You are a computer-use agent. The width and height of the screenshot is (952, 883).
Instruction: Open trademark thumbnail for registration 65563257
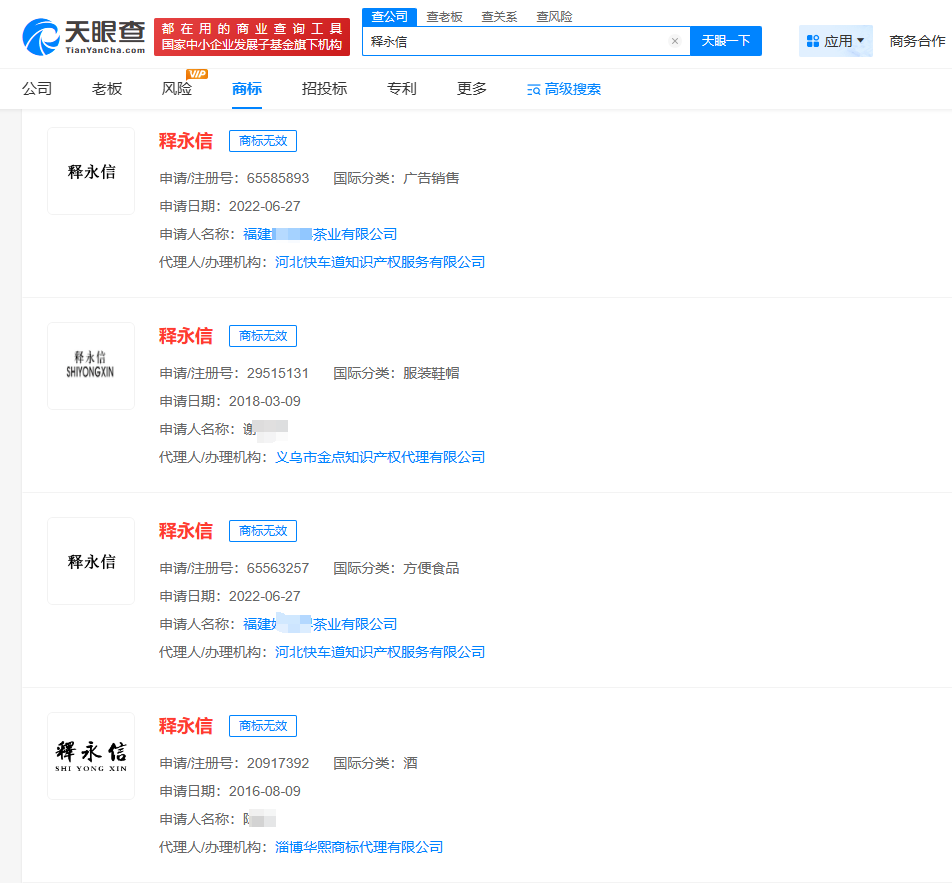91,561
